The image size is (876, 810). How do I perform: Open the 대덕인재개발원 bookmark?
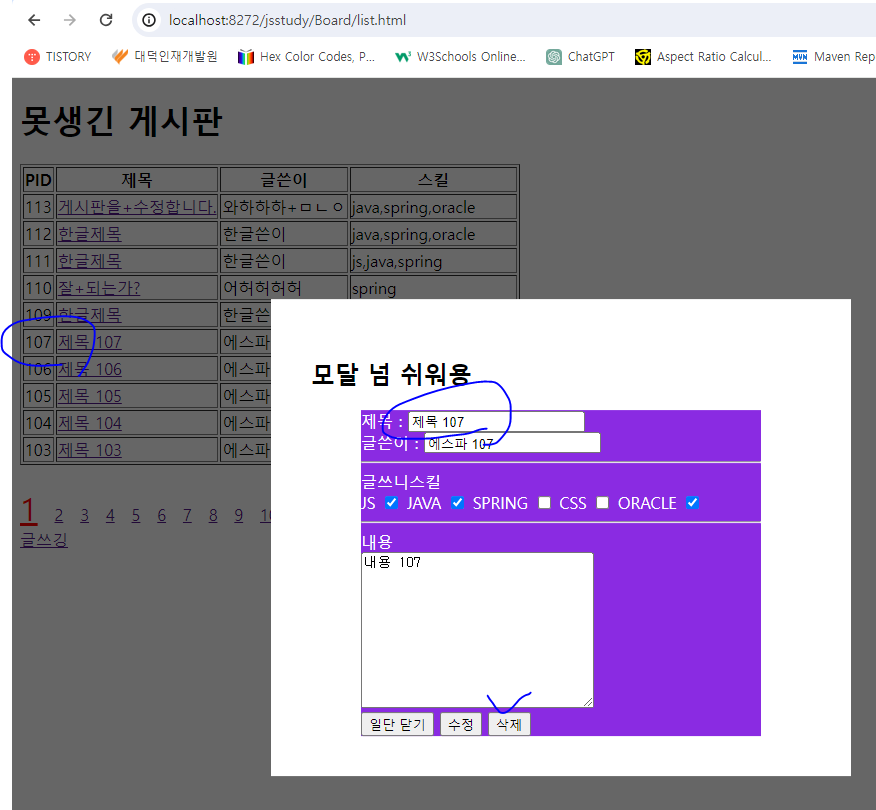164,56
